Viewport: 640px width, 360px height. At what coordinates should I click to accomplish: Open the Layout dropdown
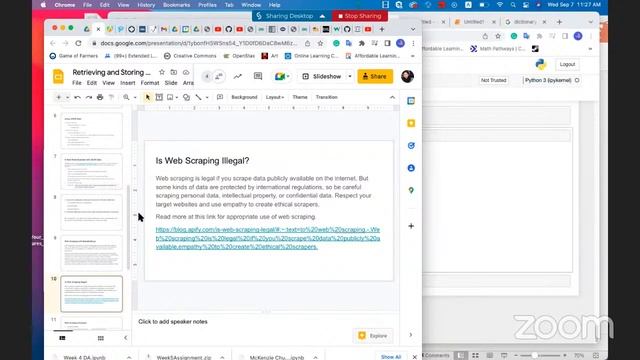[275, 97]
